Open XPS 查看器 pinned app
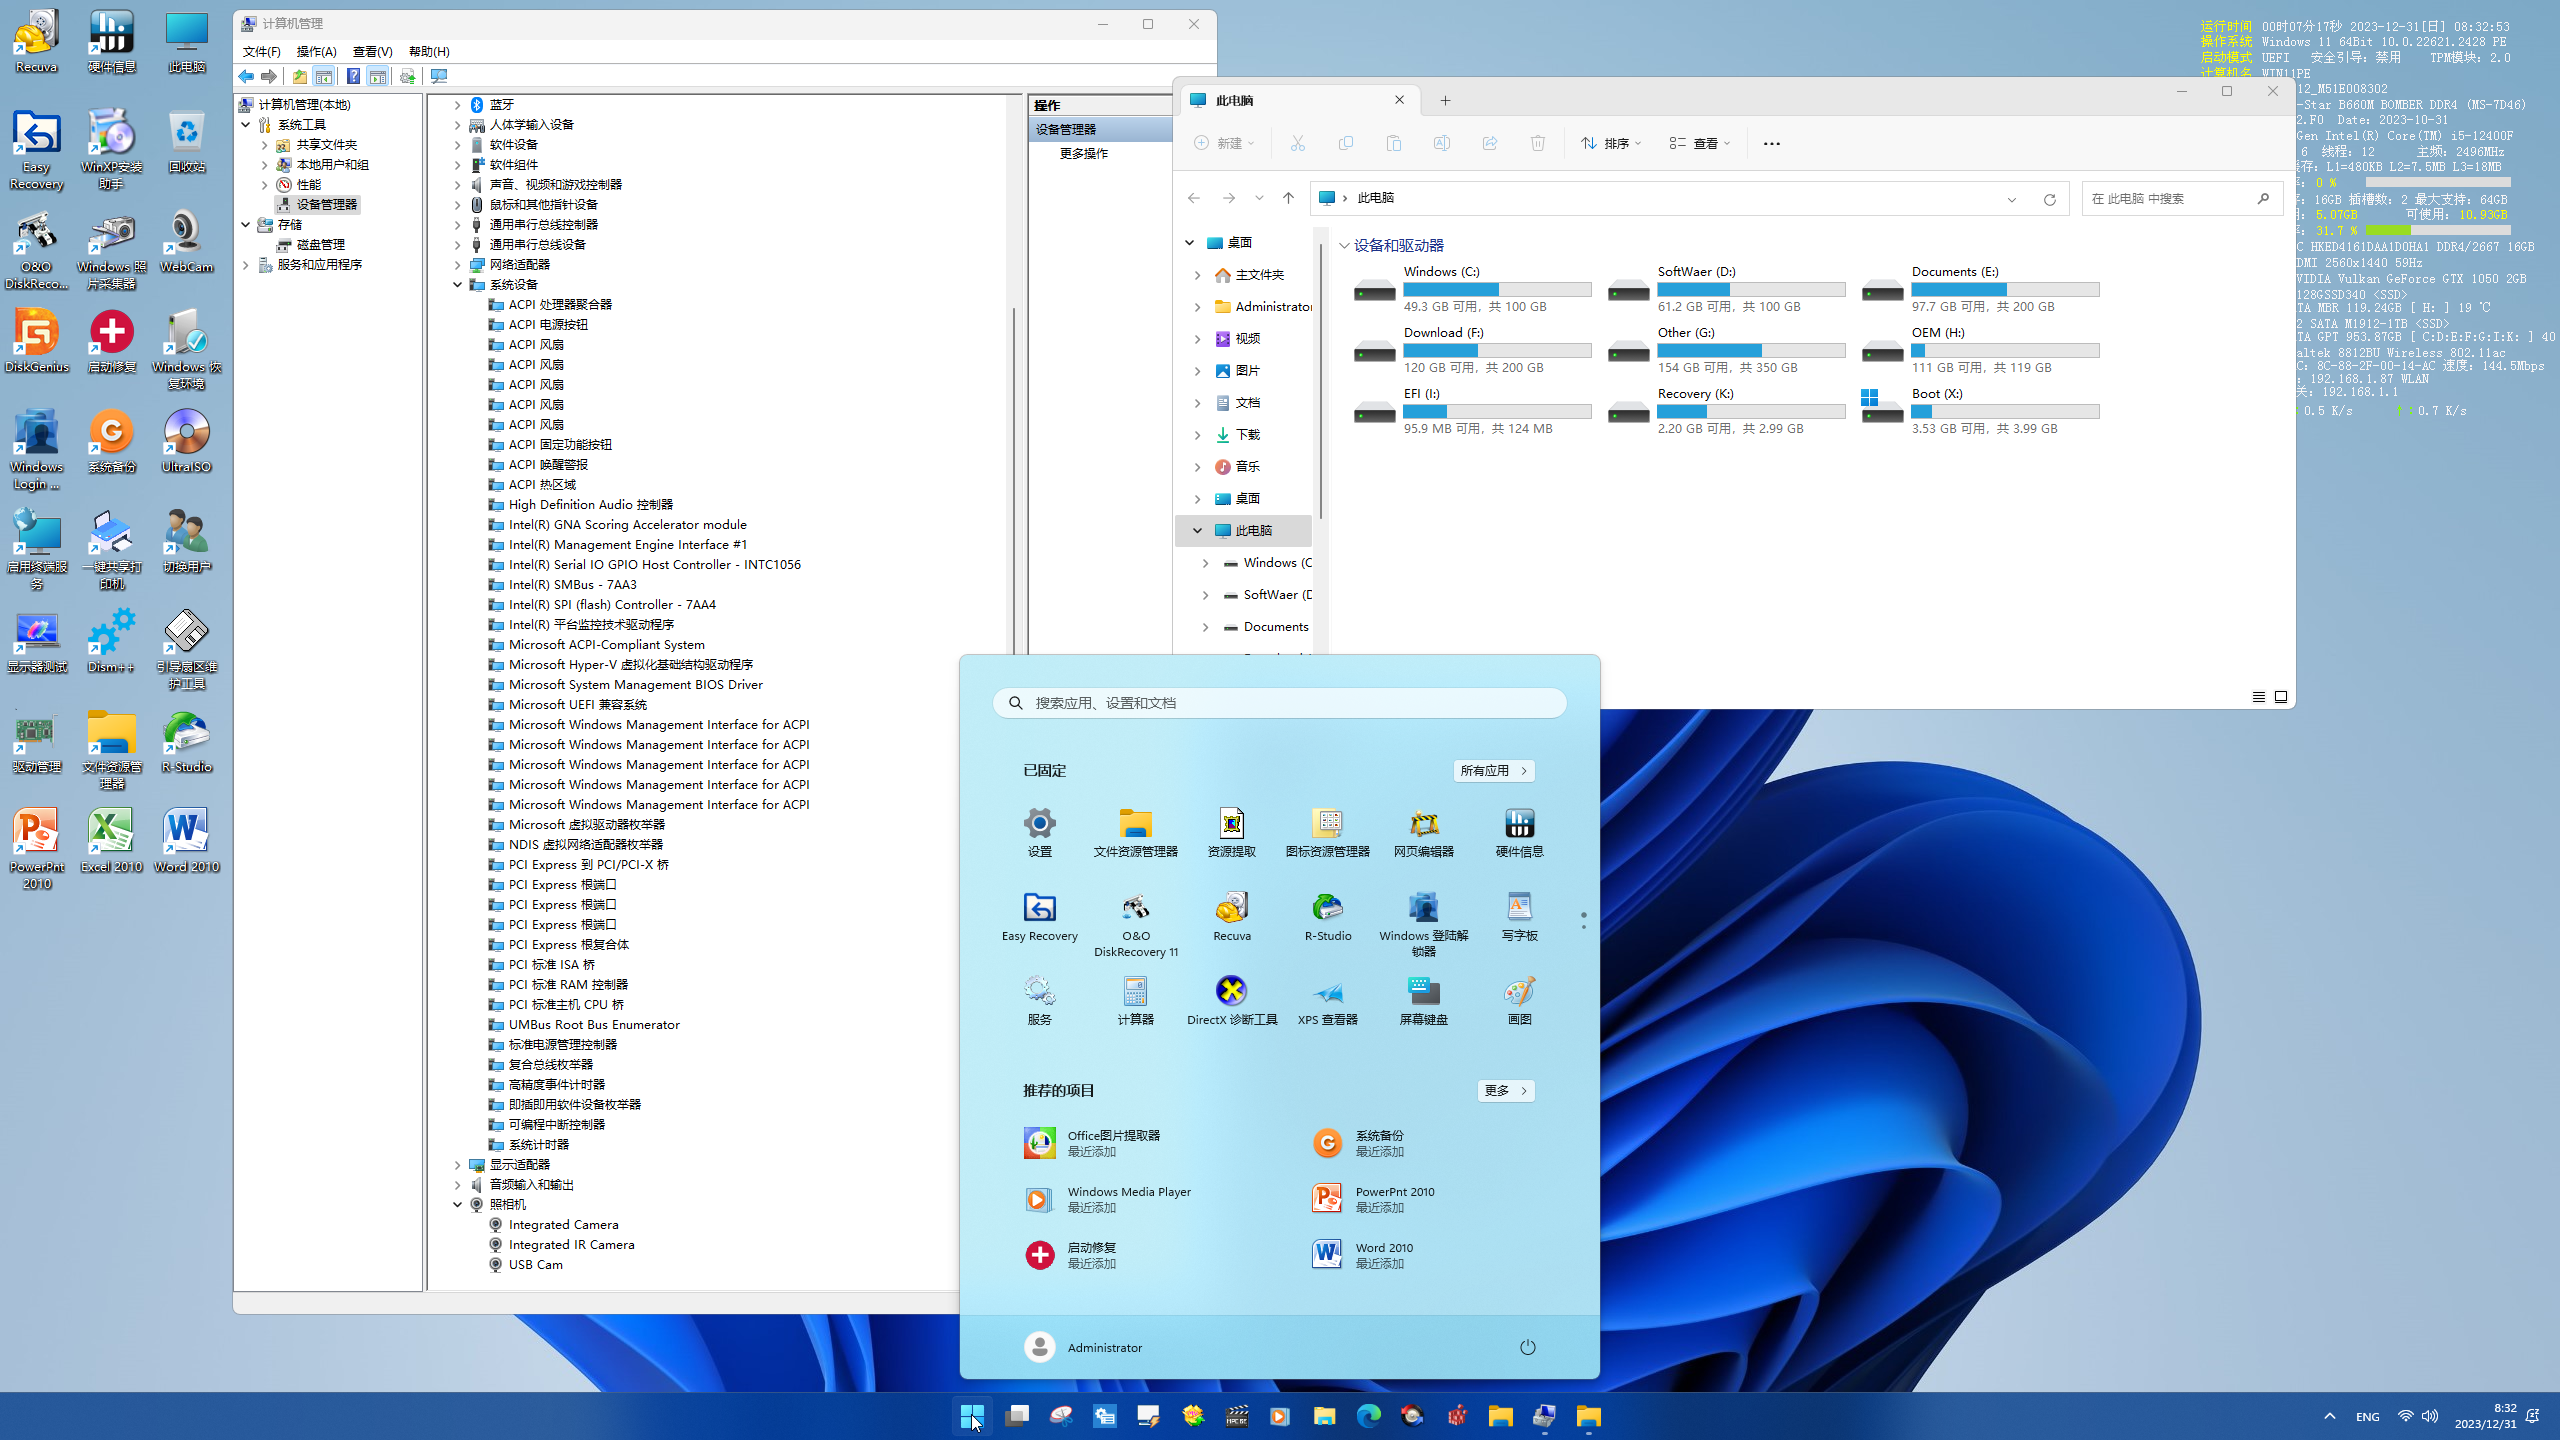 pyautogui.click(x=1327, y=1000)
